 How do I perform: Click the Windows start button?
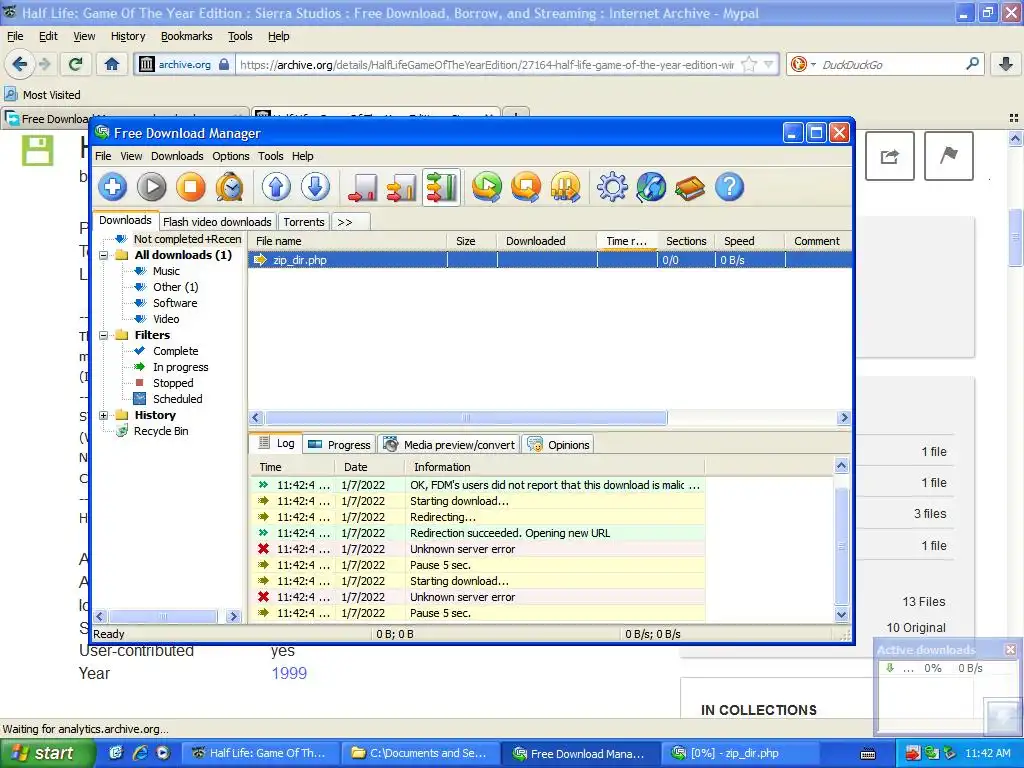click(45, 754)
